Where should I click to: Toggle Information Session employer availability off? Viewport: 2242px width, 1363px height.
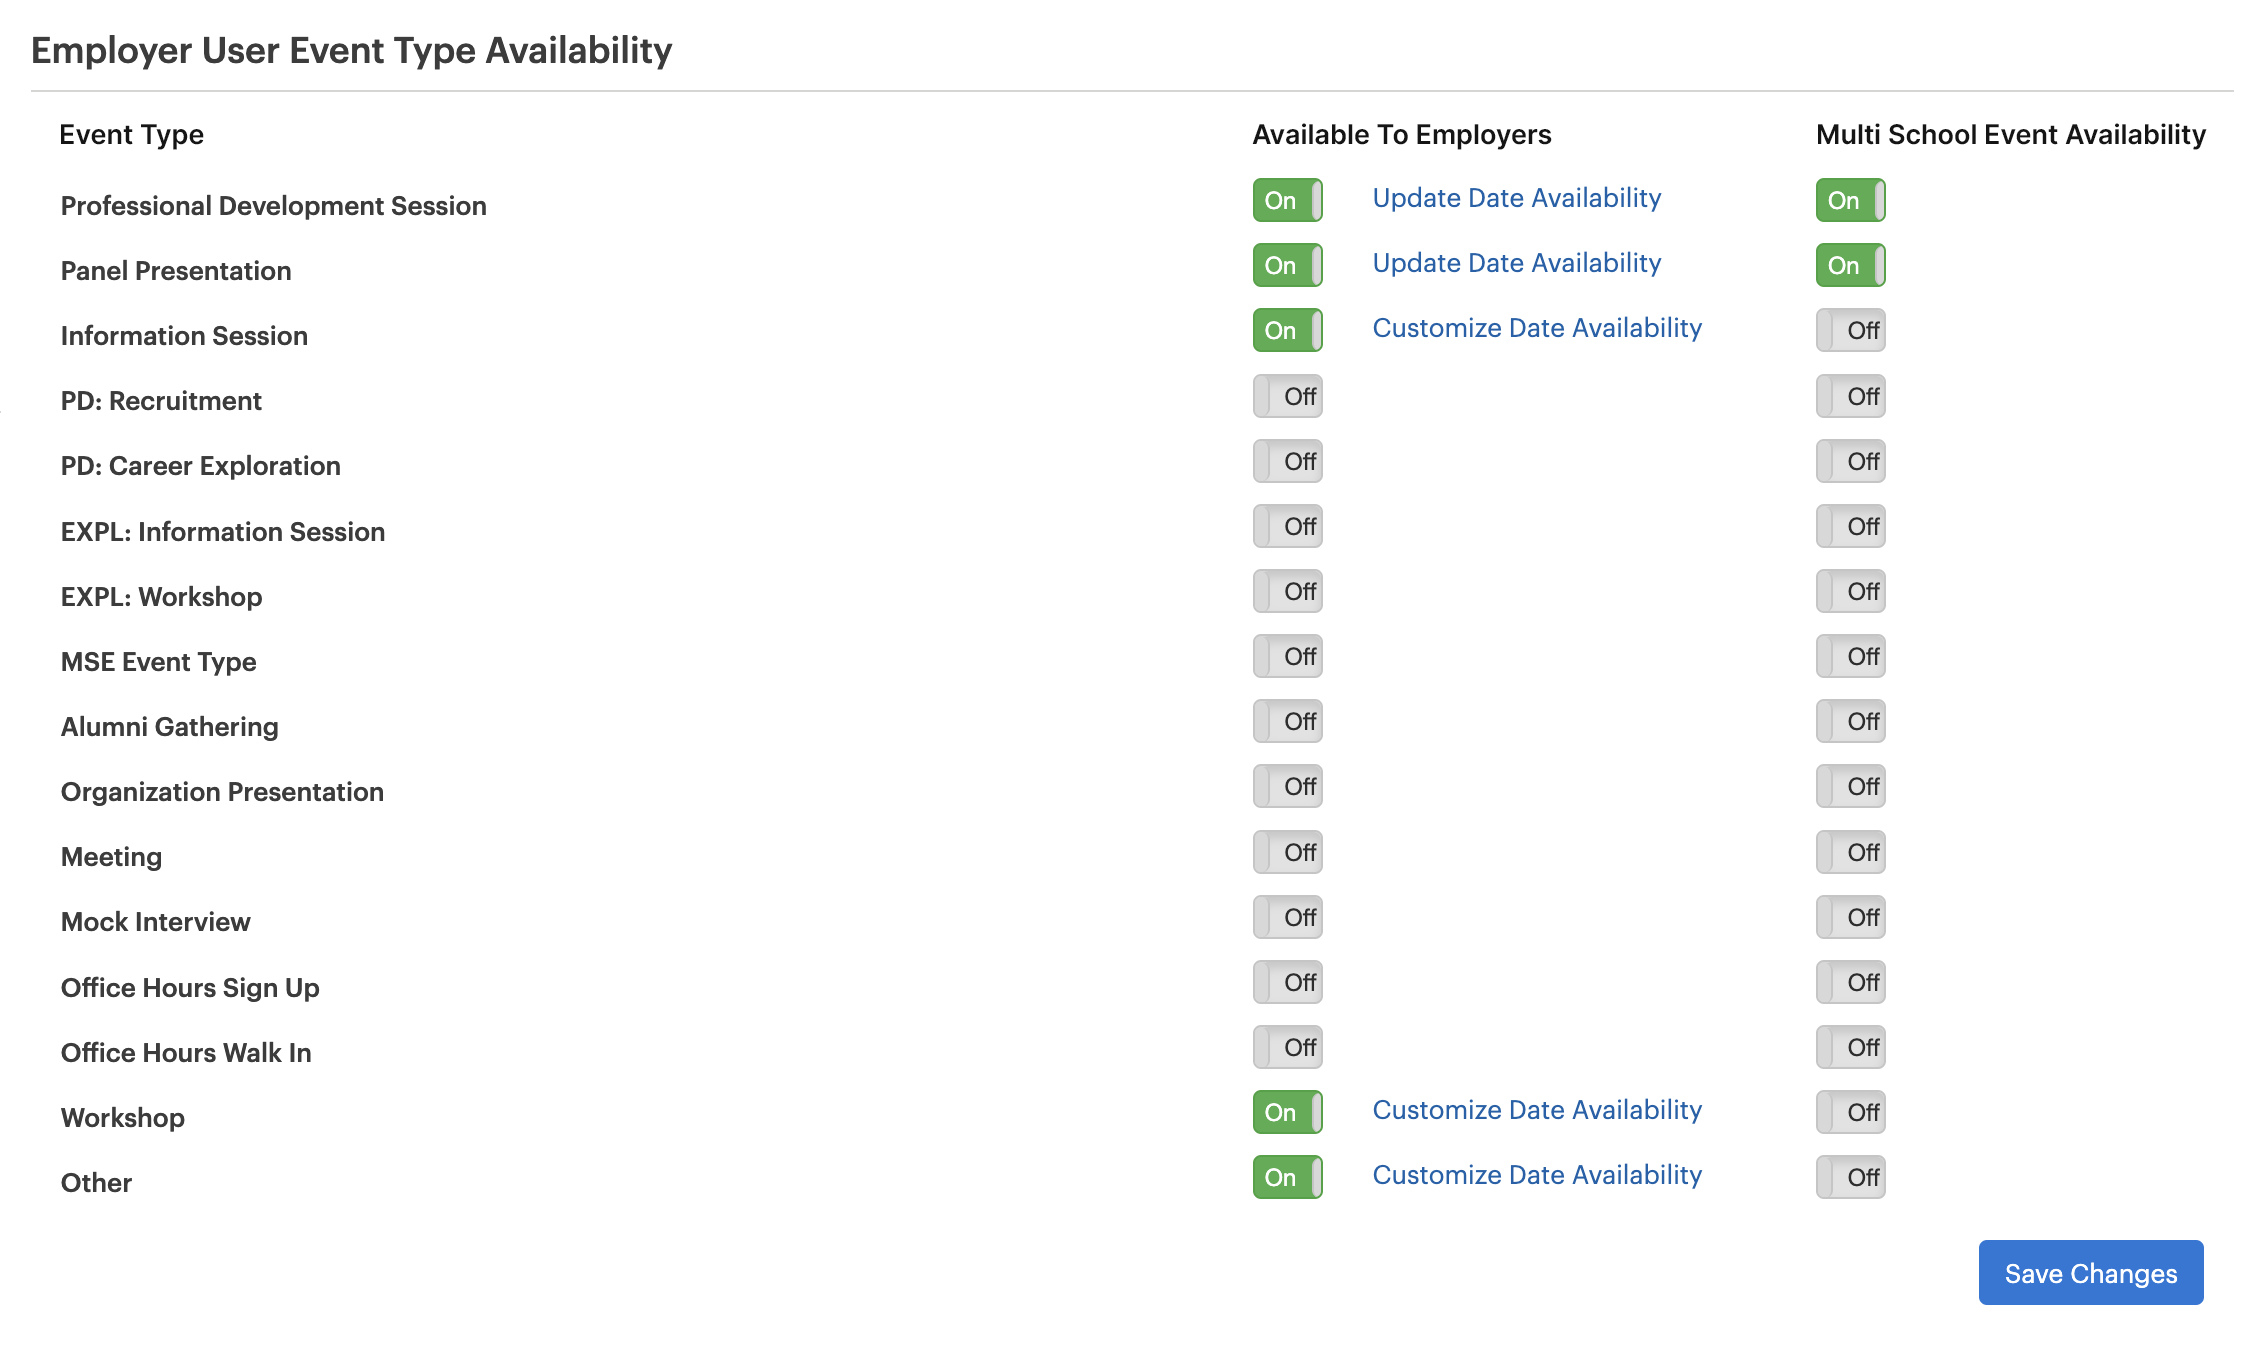tap(1287, 330)
